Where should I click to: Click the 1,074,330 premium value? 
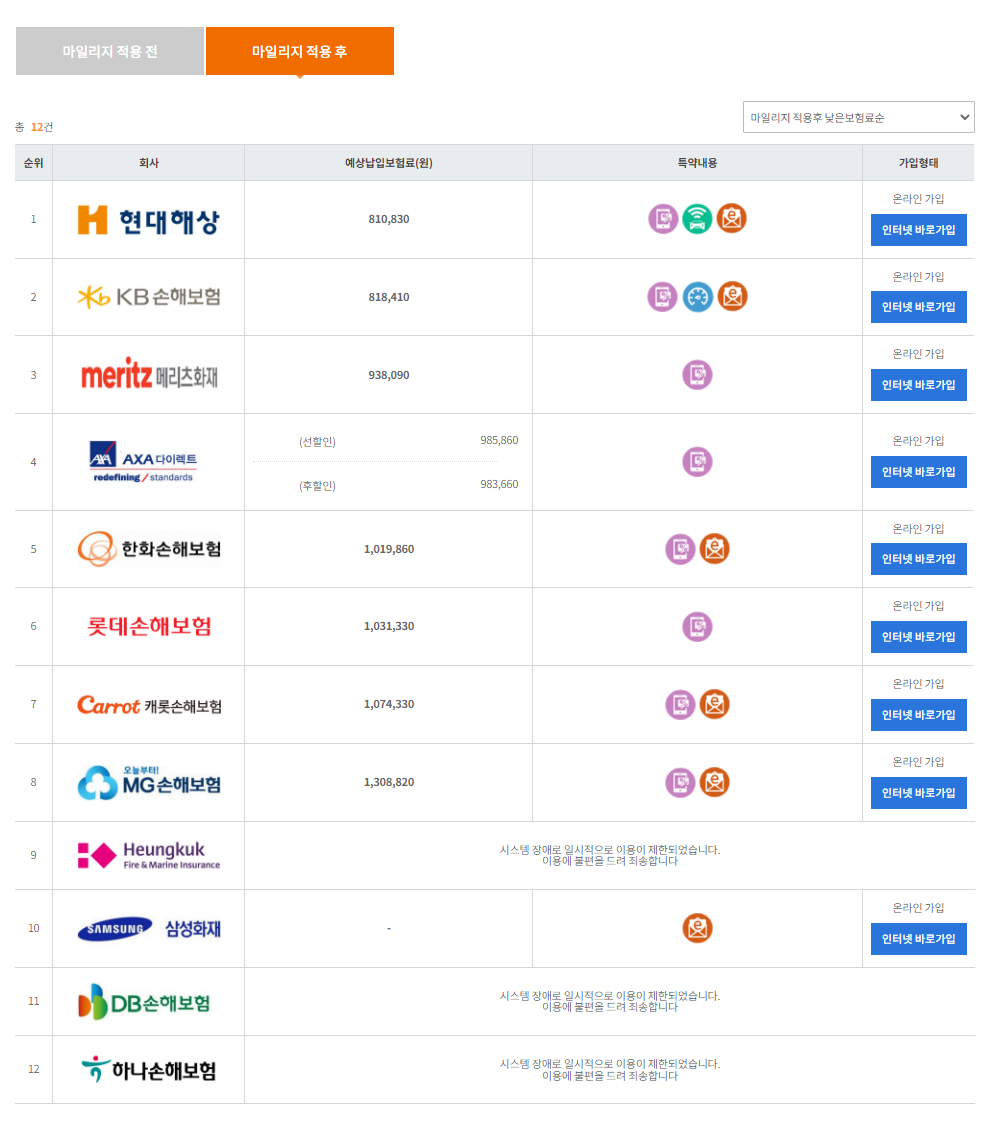coord(389,704)
